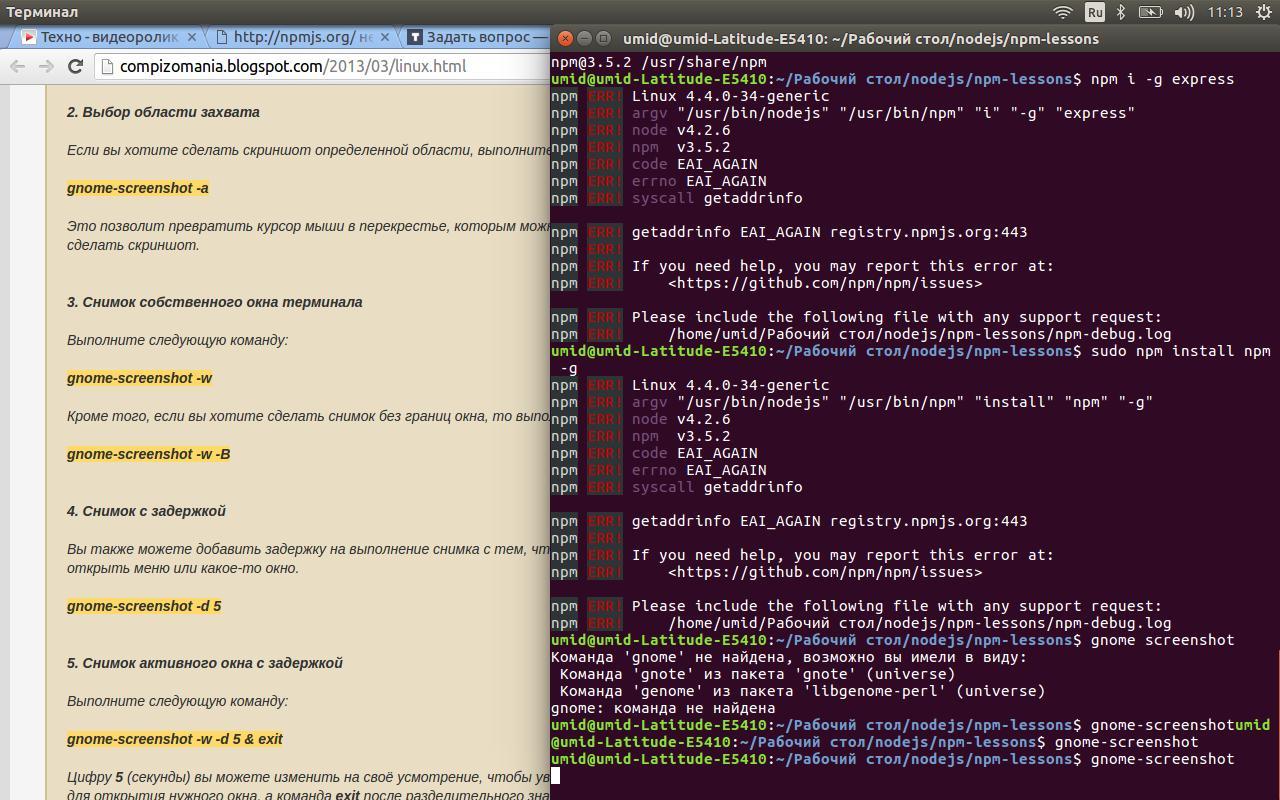This screenshot has width=1280, height=800.
Task: Click the heading 3. Снимок собственного окна терминала
Action: [215, 302]
